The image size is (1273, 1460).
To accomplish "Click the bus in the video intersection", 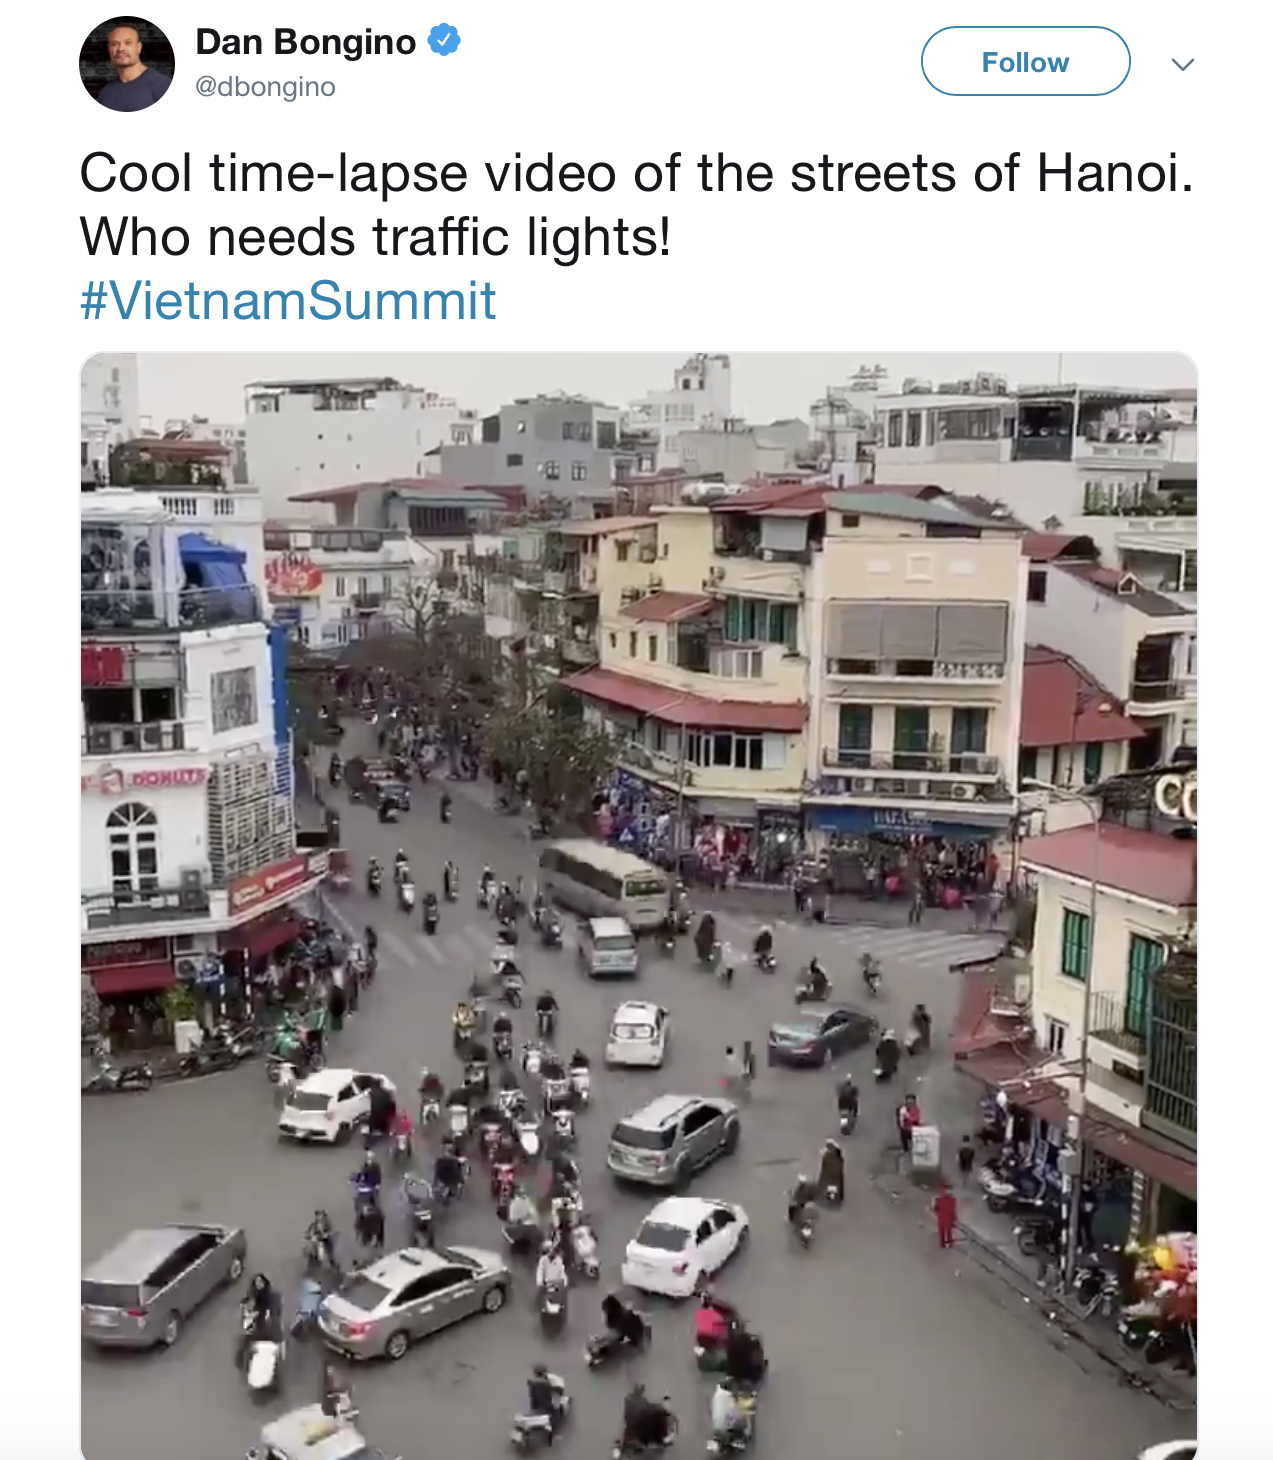I will pos(604,881).
